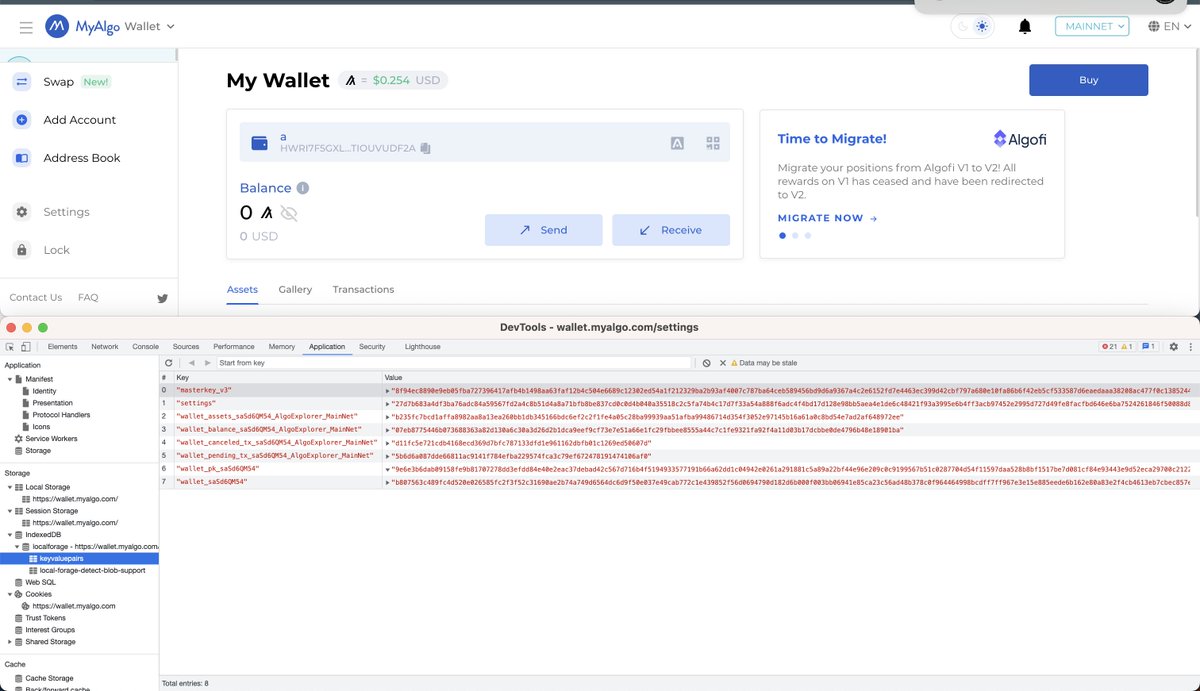The width and height of the screenshot is (1200, 691).
Task: Open the MAINNET network dropdown
Action: (x=1092, y=26)
